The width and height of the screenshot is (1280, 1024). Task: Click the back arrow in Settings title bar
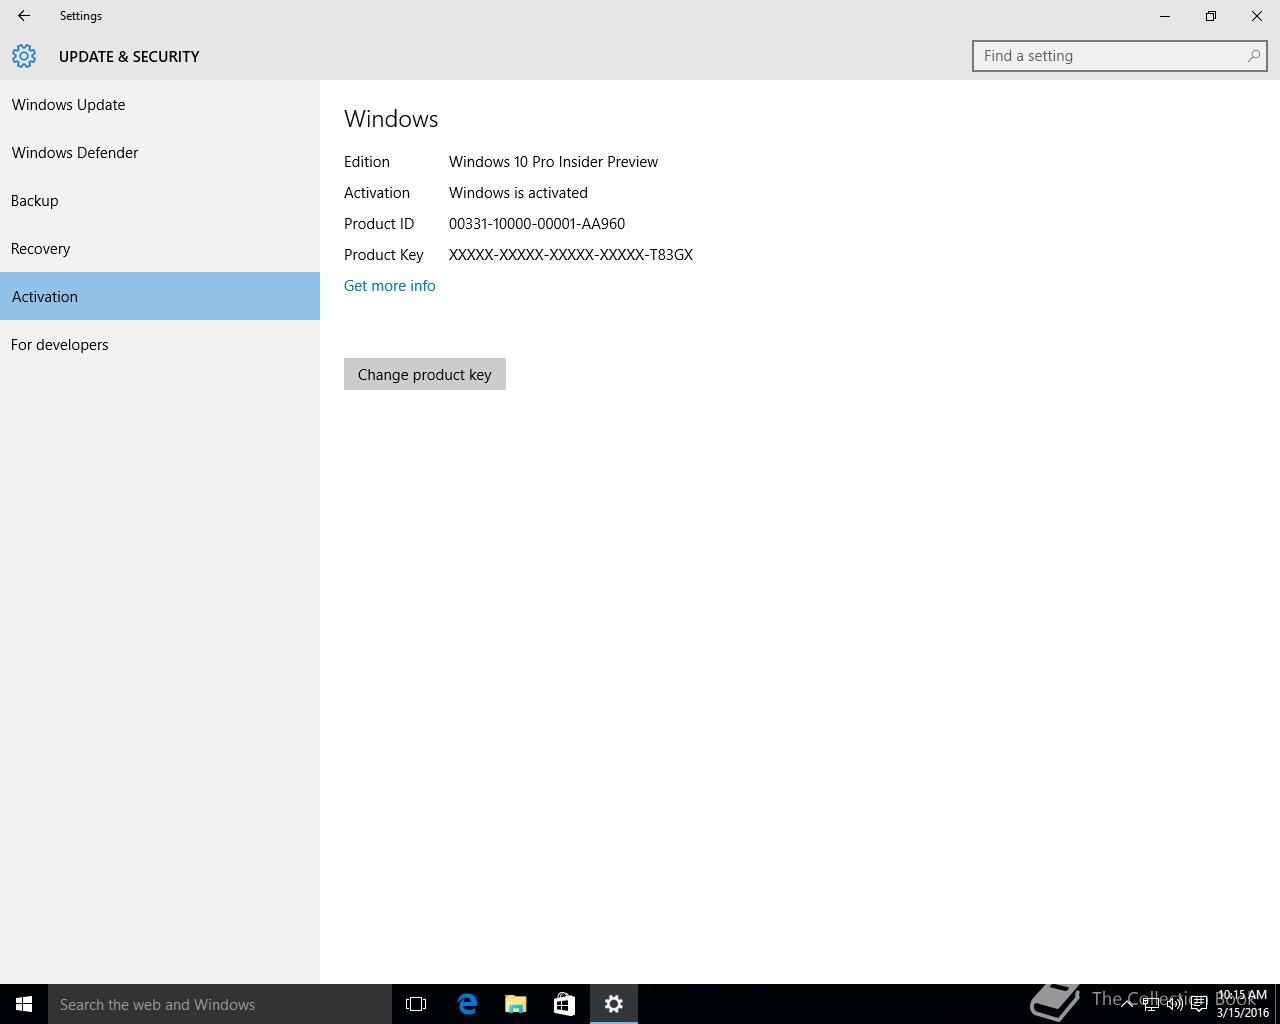point(24,16)
